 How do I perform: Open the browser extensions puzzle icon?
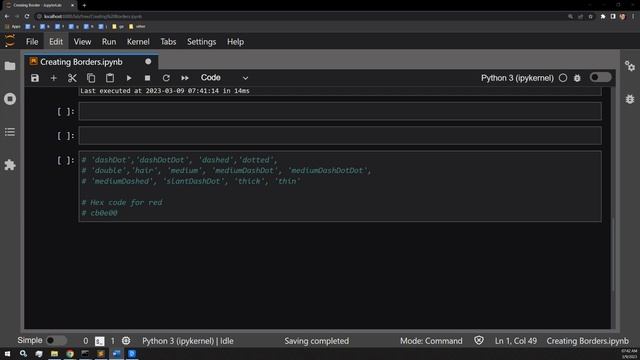coord(603,17)
